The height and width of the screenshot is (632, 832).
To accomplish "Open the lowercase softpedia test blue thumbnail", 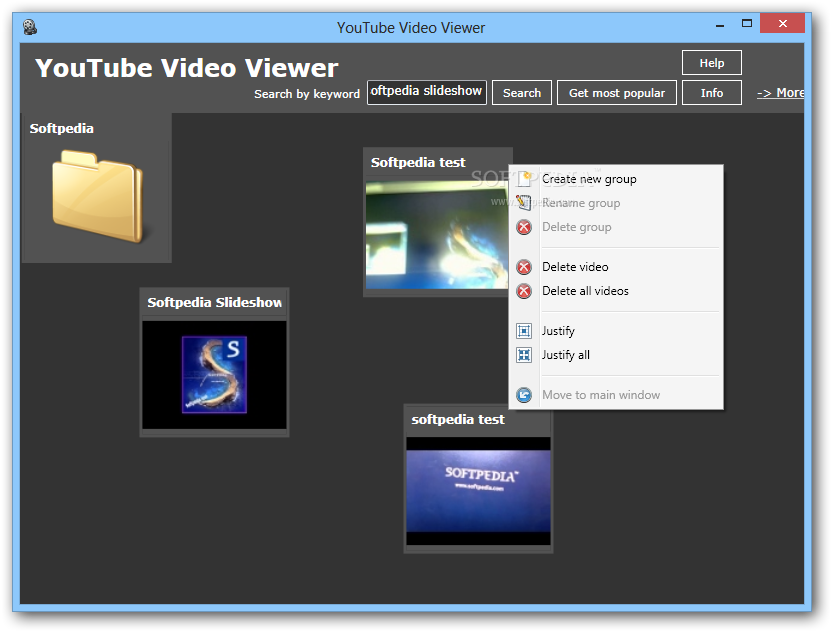I will pos(478,491).
